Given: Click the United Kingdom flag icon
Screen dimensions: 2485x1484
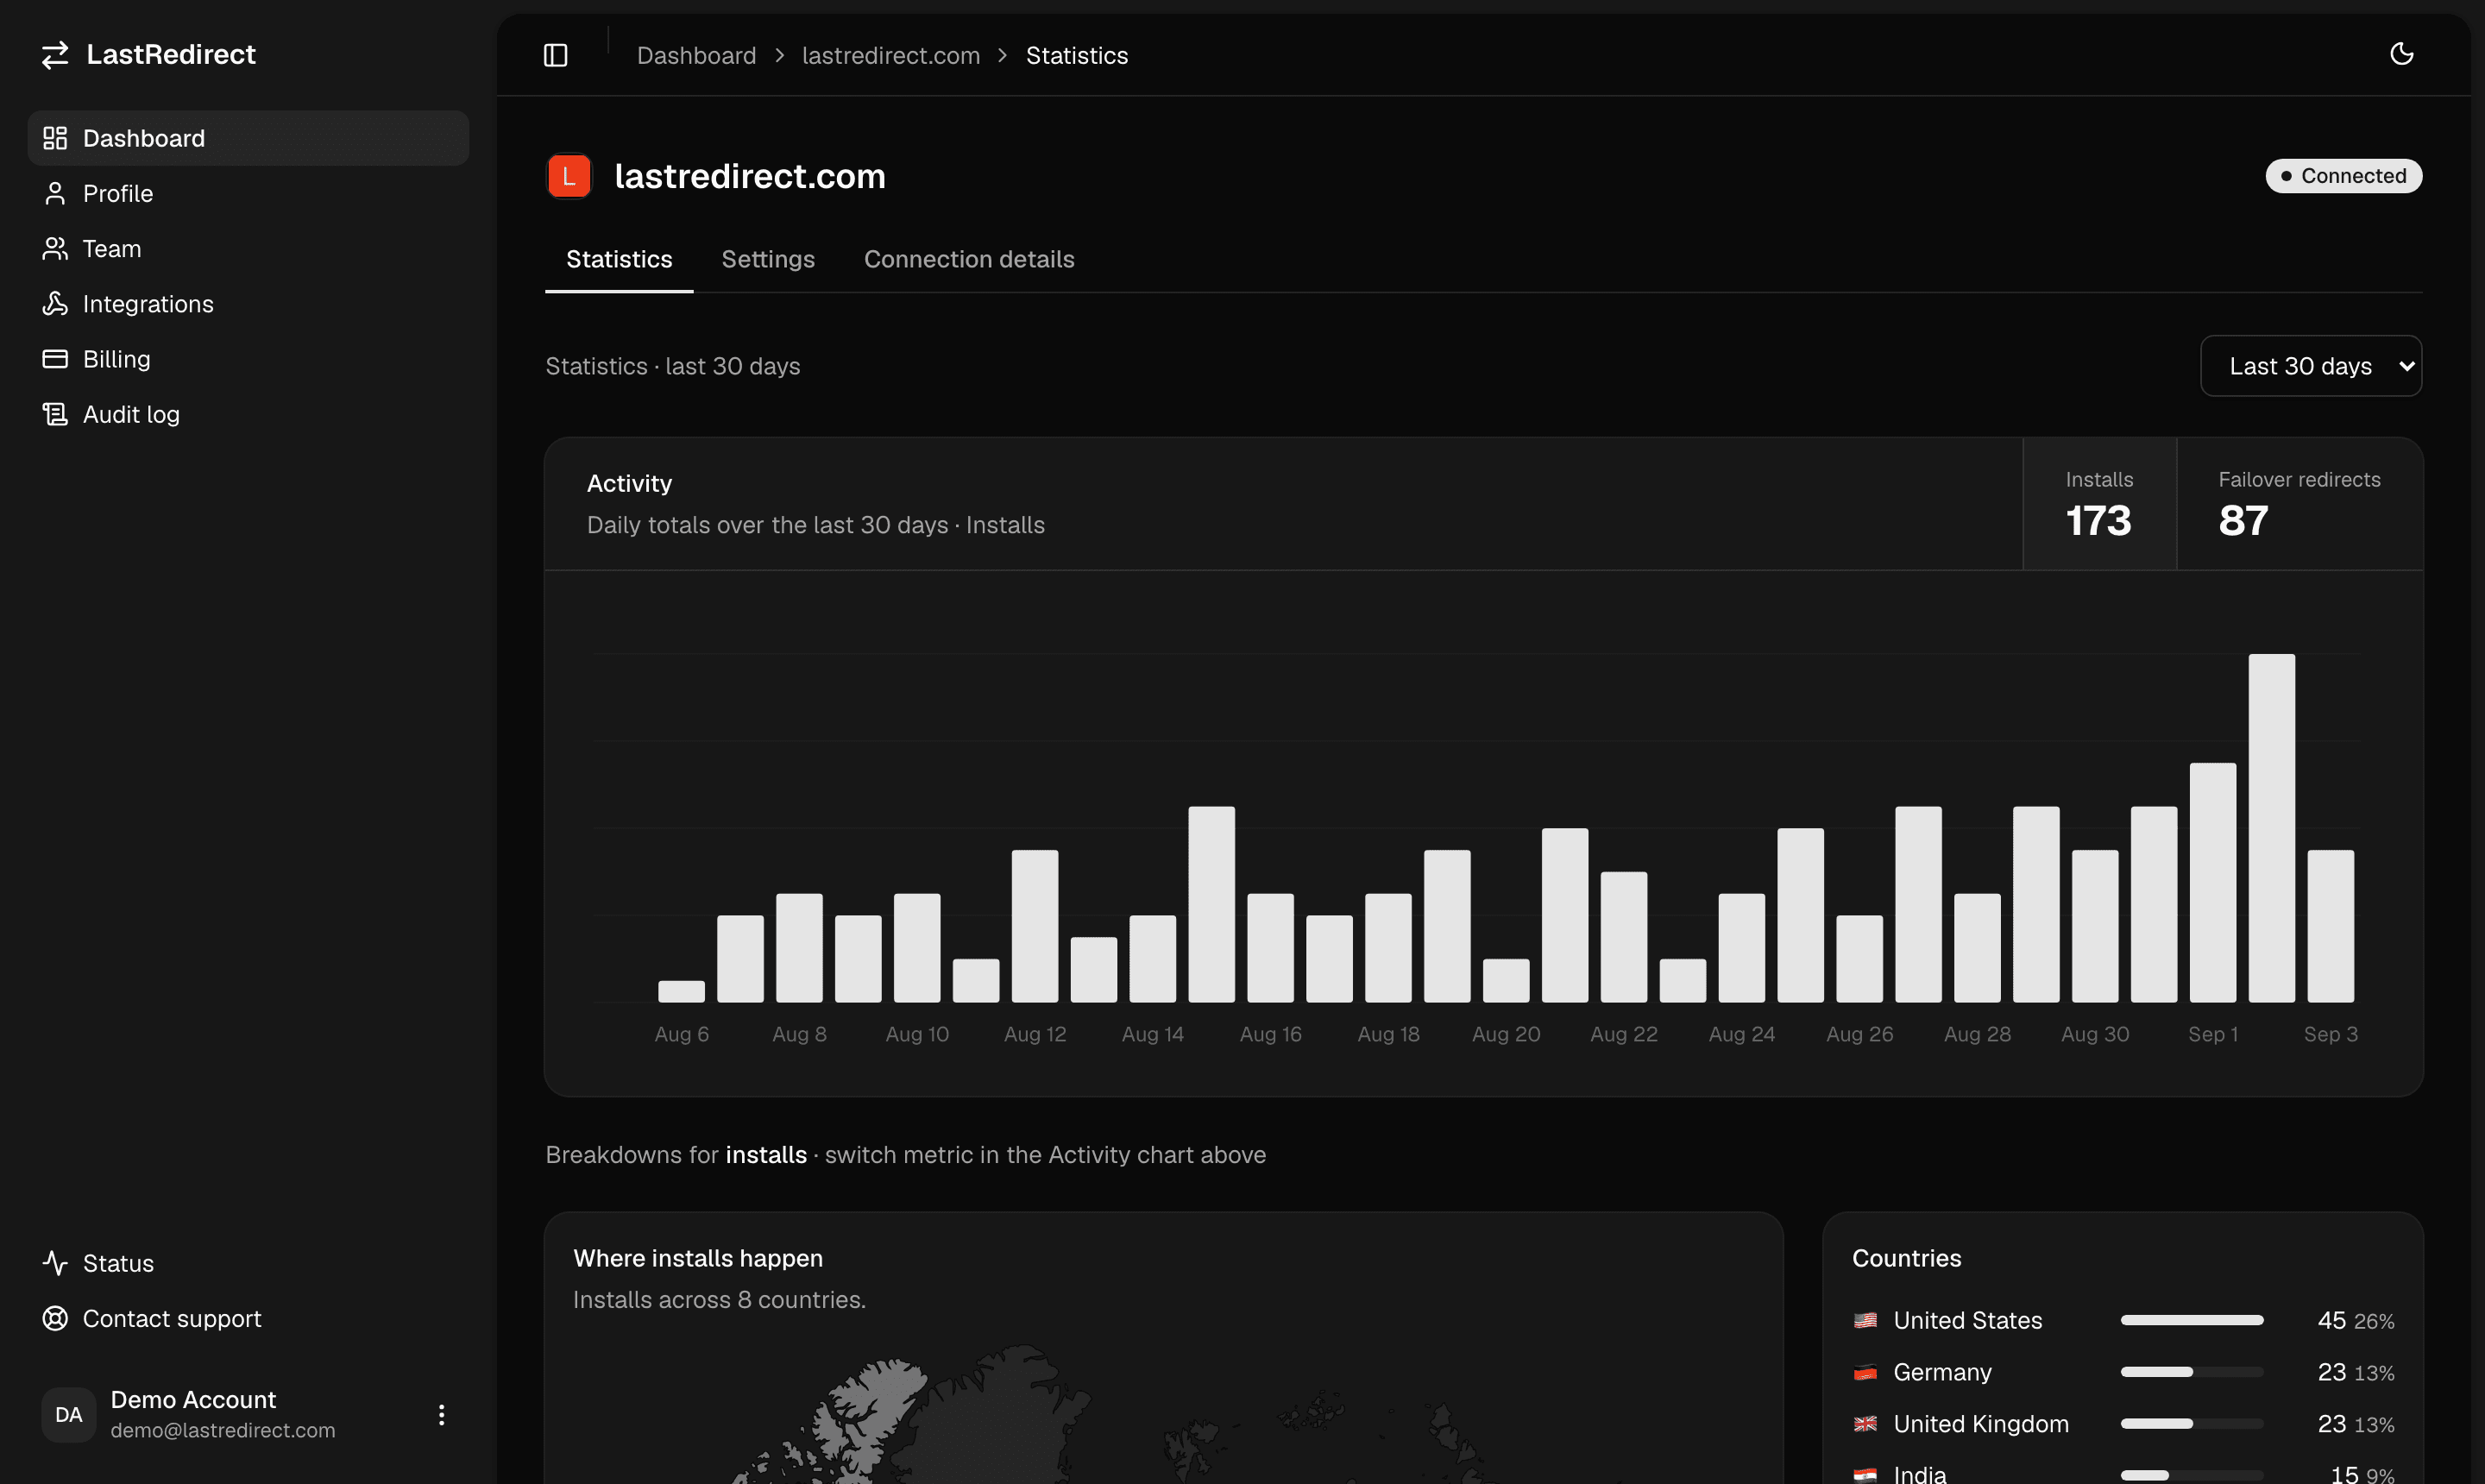Looking at the screenshot, I should [1865, 1424].
